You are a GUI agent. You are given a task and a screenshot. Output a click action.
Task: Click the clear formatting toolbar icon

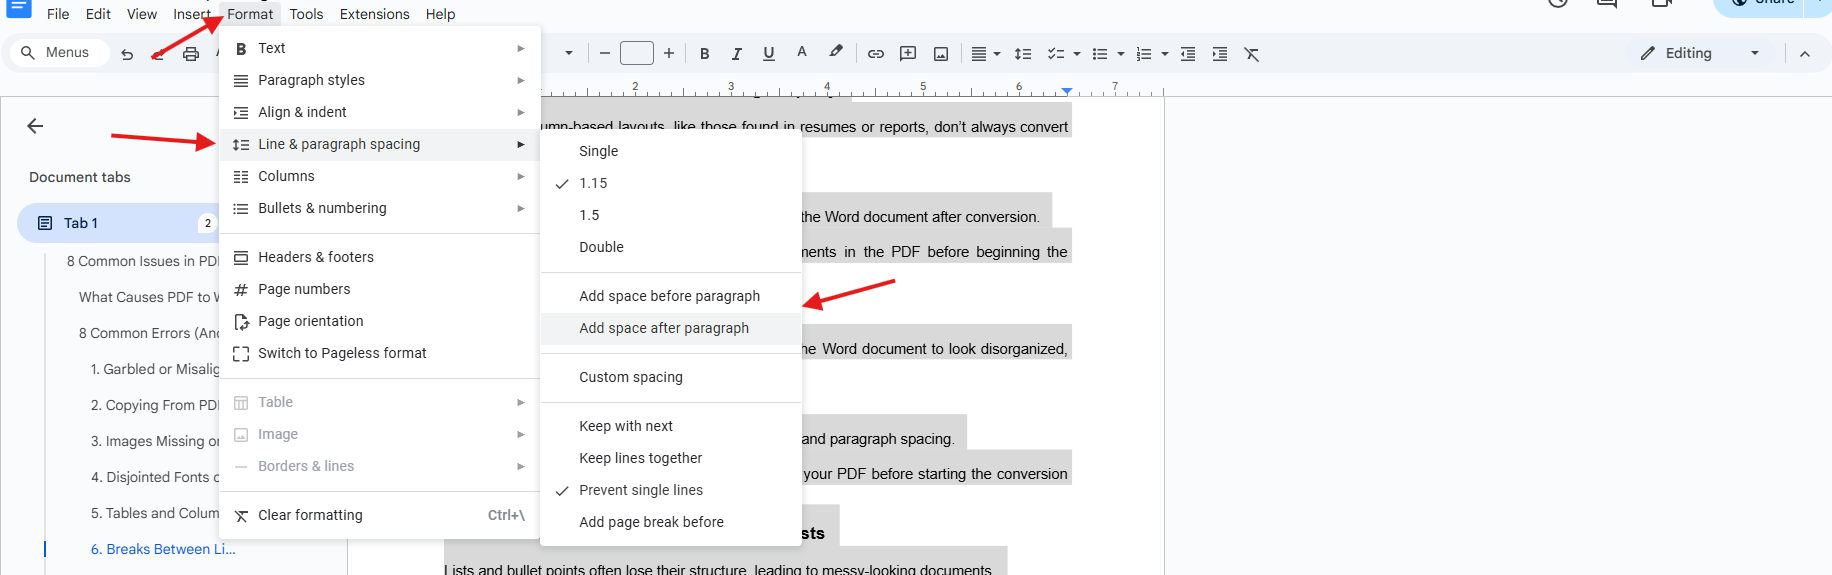coord(1252,54)
